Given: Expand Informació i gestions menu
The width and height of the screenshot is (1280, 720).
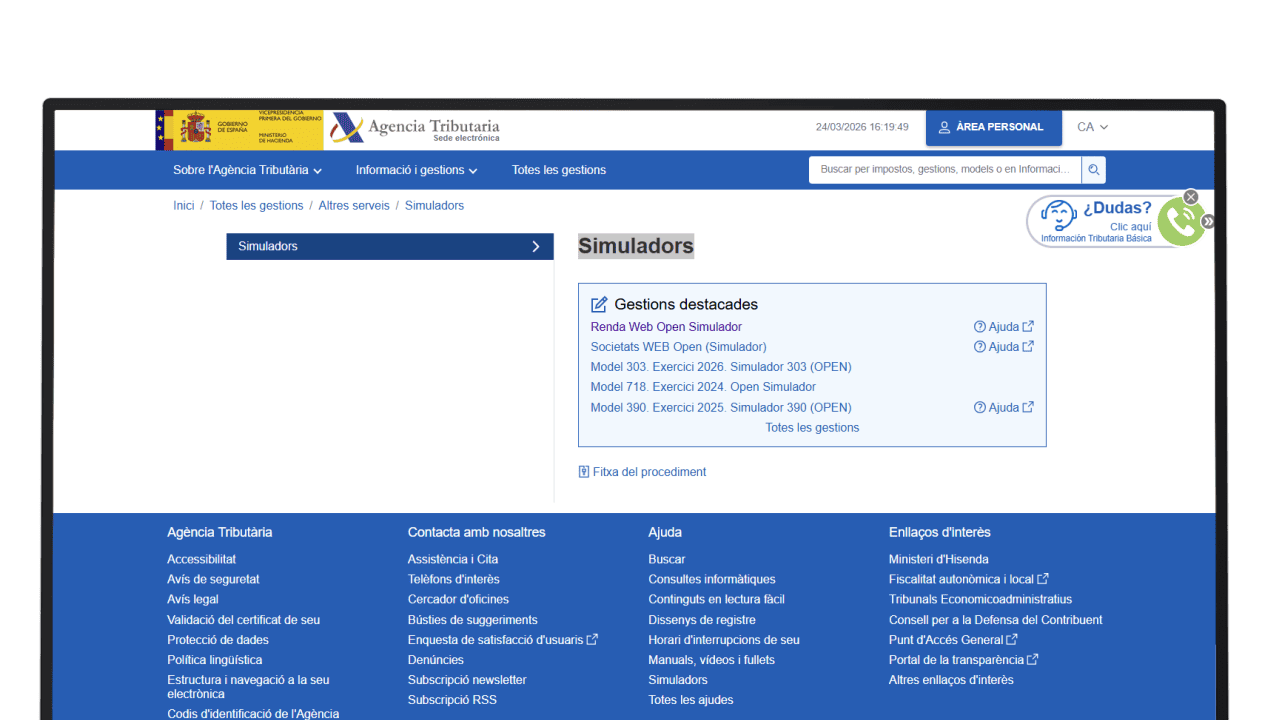Looking at the screenshot, I should pyautogui.click(x=416, y=170).
